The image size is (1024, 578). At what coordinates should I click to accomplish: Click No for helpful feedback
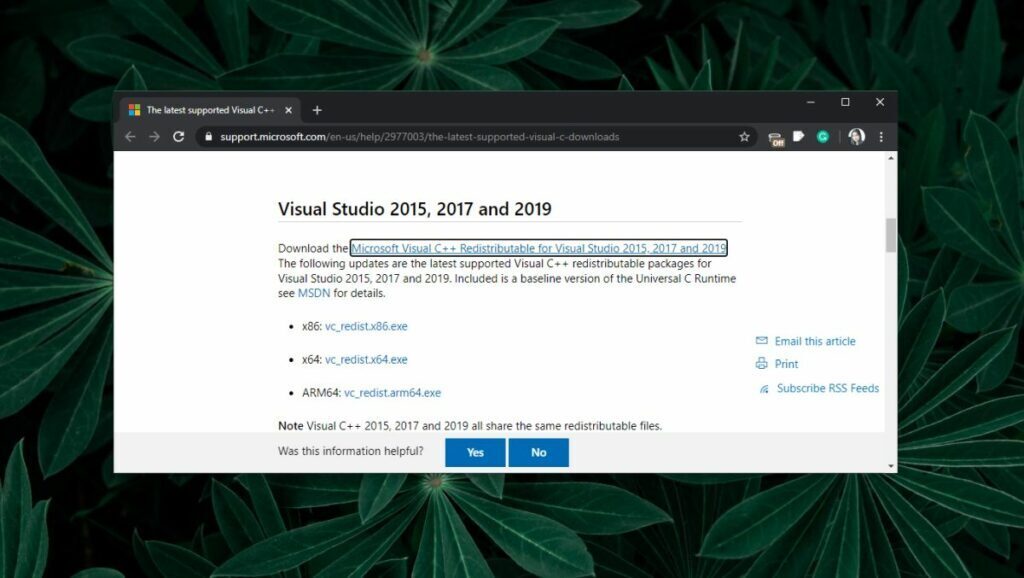coord(539,452)
